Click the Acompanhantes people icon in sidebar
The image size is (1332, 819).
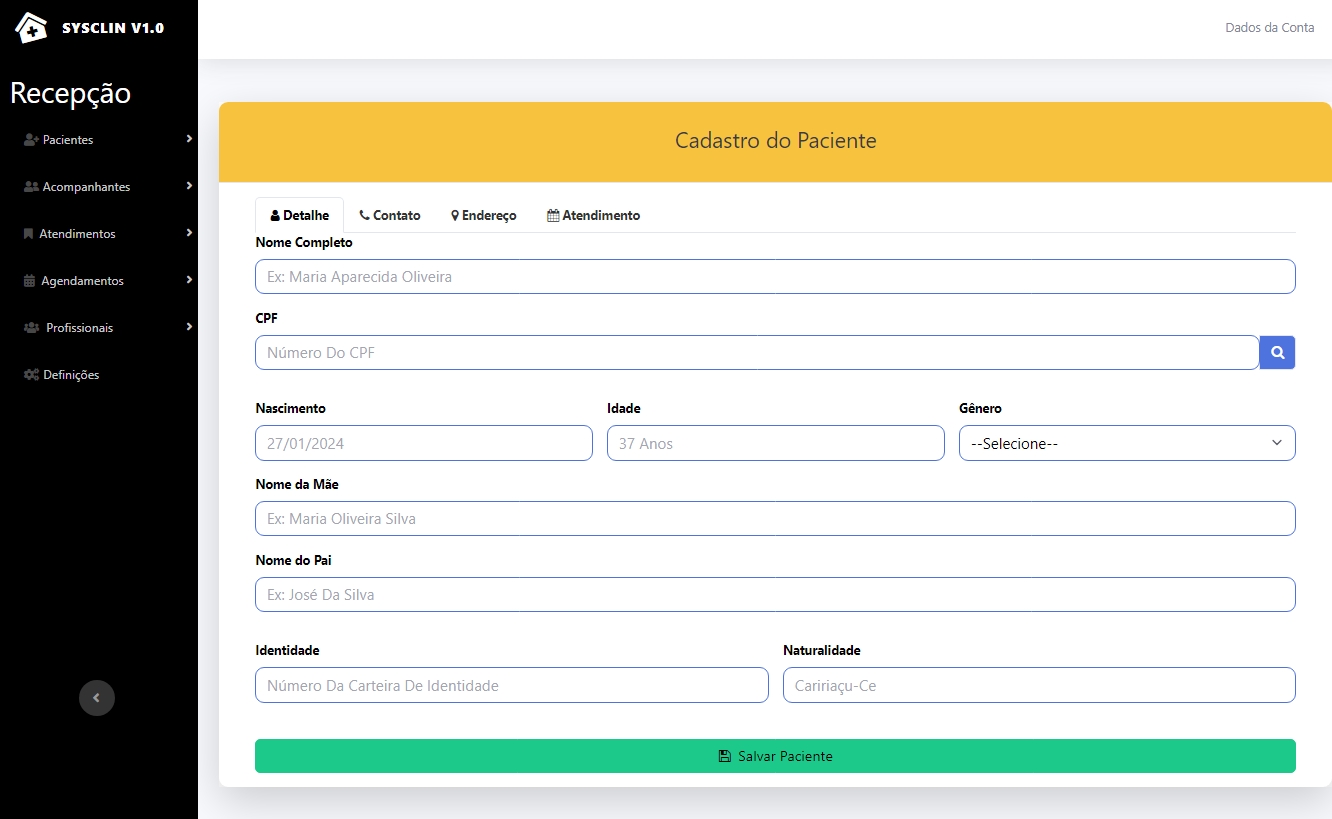(31, 187)
